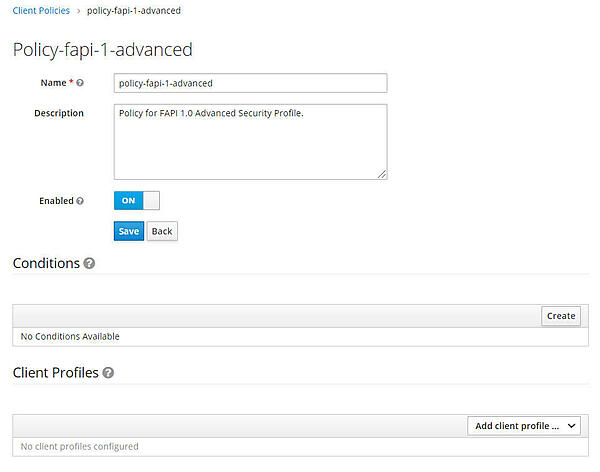The width and height of the screenshot is (600, 472).
Task: Click the Policy-fapi-1-advanced page heading
Action: (102, 49)
